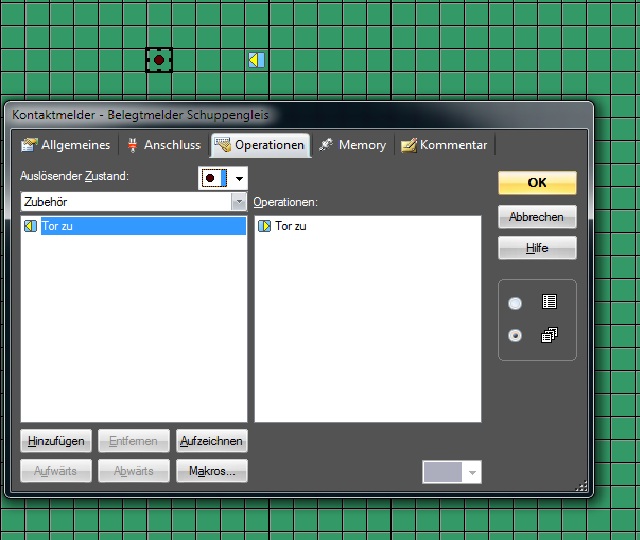Select the contact indicator symbol on the track grid

[158, 60]
